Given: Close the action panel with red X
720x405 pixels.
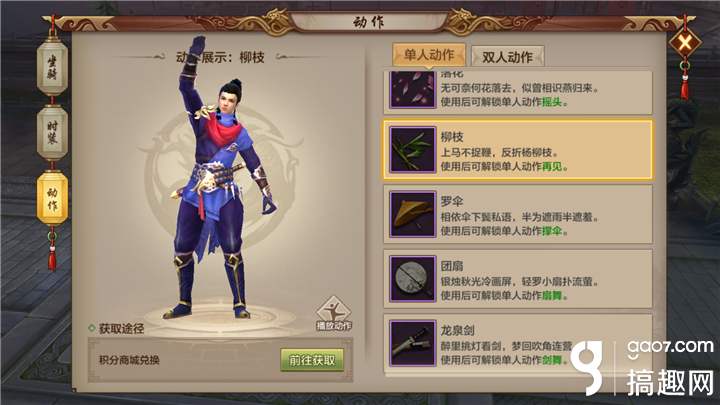Looking at the screenshot, I should click(685, 43).
